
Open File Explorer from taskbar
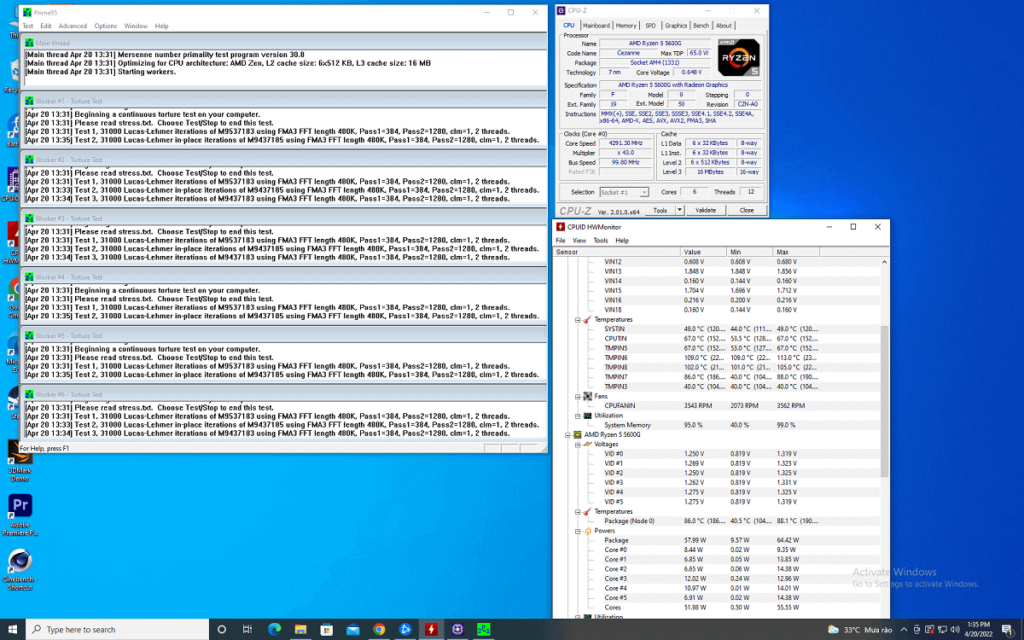click(x=300, y=629)
